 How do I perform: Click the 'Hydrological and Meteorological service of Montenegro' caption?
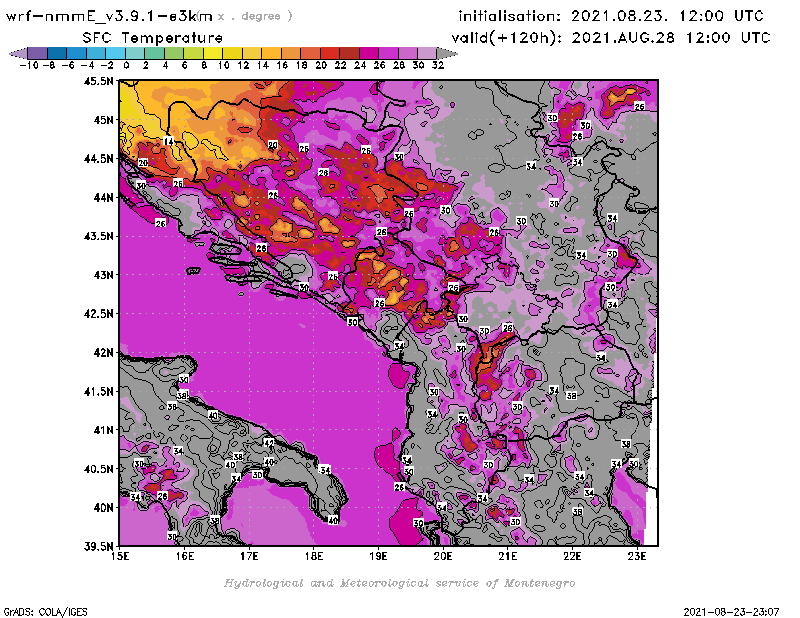click(x=399, y=583)
